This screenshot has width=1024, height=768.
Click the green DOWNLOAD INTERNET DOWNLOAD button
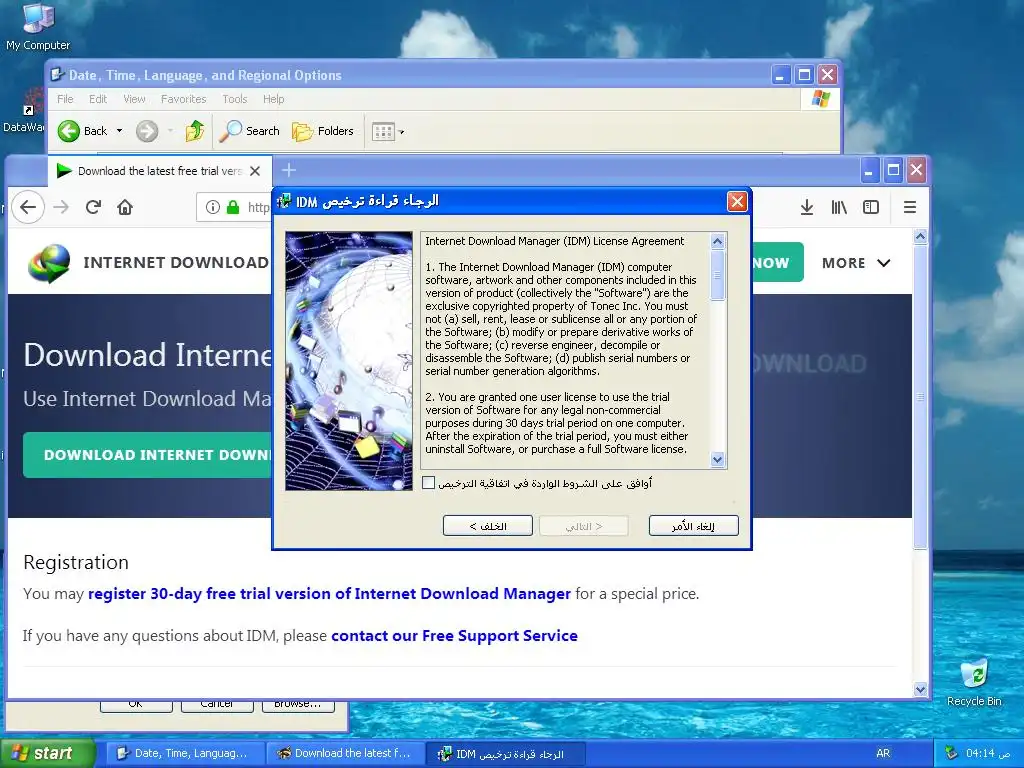pos(148,455)
